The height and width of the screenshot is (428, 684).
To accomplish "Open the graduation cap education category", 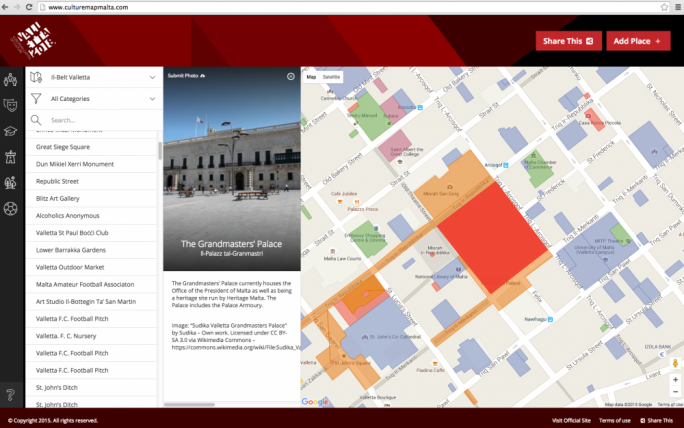I will (x=11, y=131).
